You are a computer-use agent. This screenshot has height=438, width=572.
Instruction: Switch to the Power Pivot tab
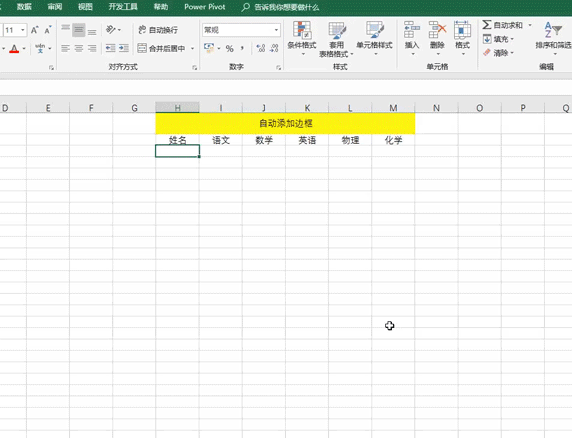tap(204, 7)
